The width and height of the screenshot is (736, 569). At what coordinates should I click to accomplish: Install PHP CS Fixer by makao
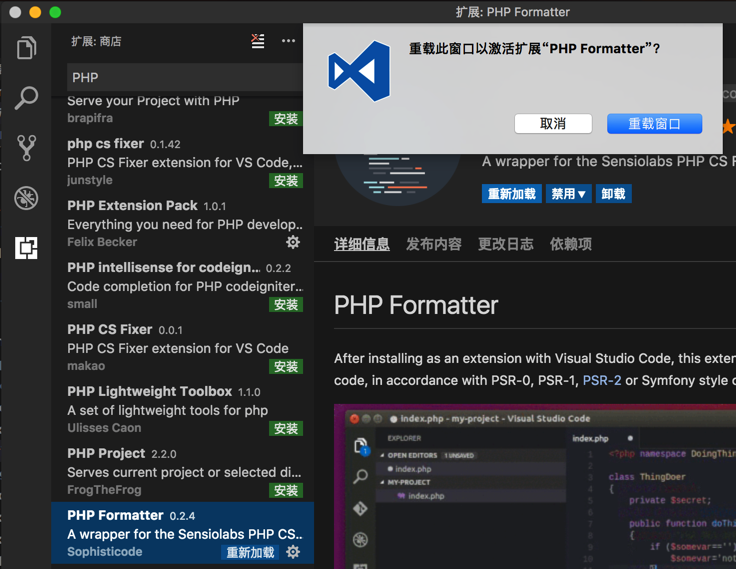(x=286, y=367)
